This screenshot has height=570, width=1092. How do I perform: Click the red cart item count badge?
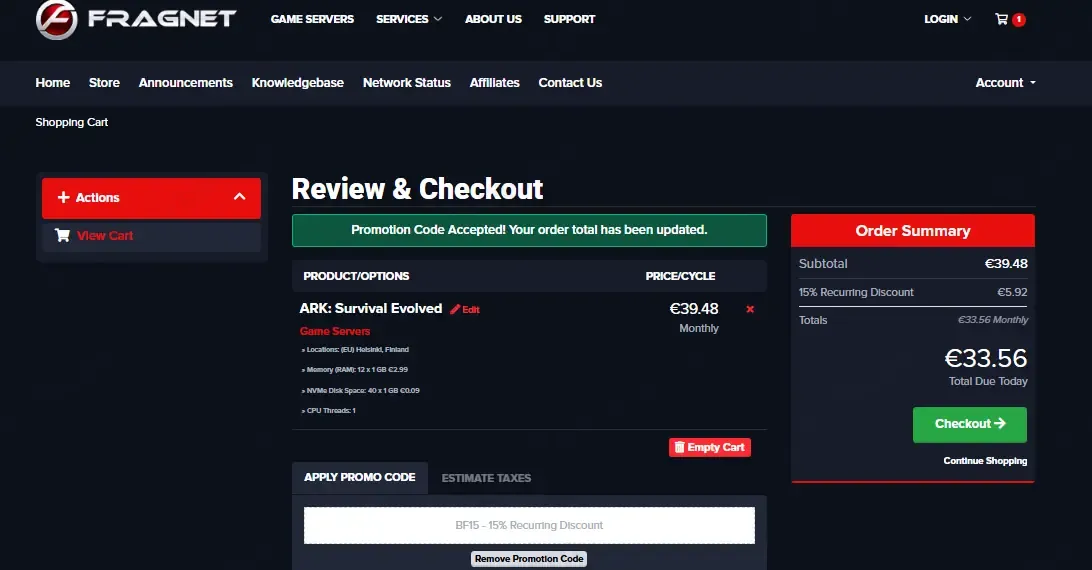(x=1019, y=20)
